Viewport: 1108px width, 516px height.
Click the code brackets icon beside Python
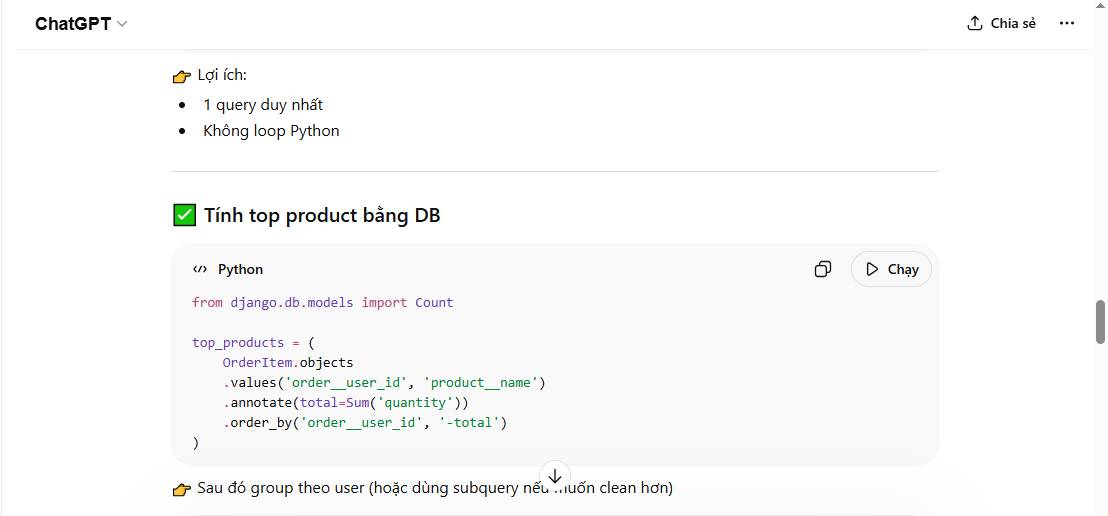200,269
